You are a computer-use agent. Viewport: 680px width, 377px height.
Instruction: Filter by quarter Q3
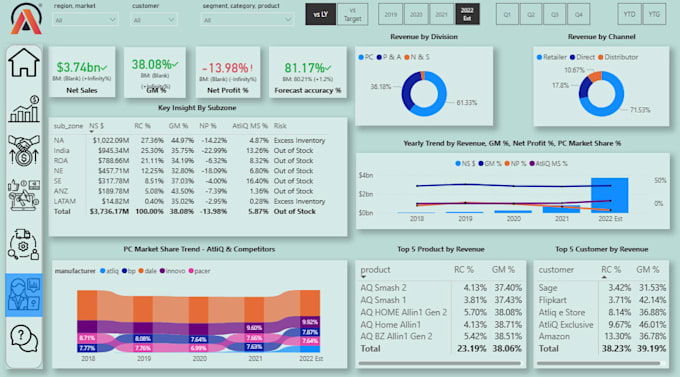tap(555, 14)
